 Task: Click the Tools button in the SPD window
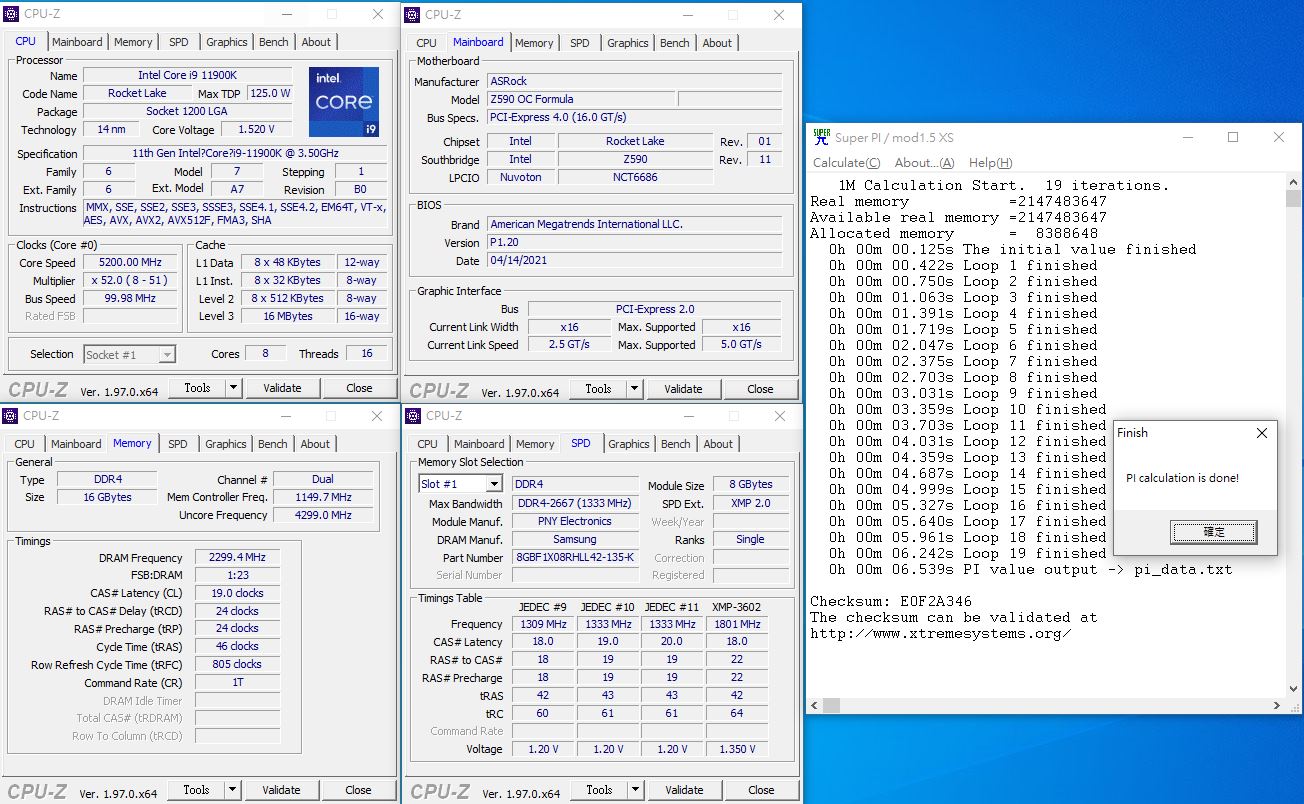click(599, 790)
